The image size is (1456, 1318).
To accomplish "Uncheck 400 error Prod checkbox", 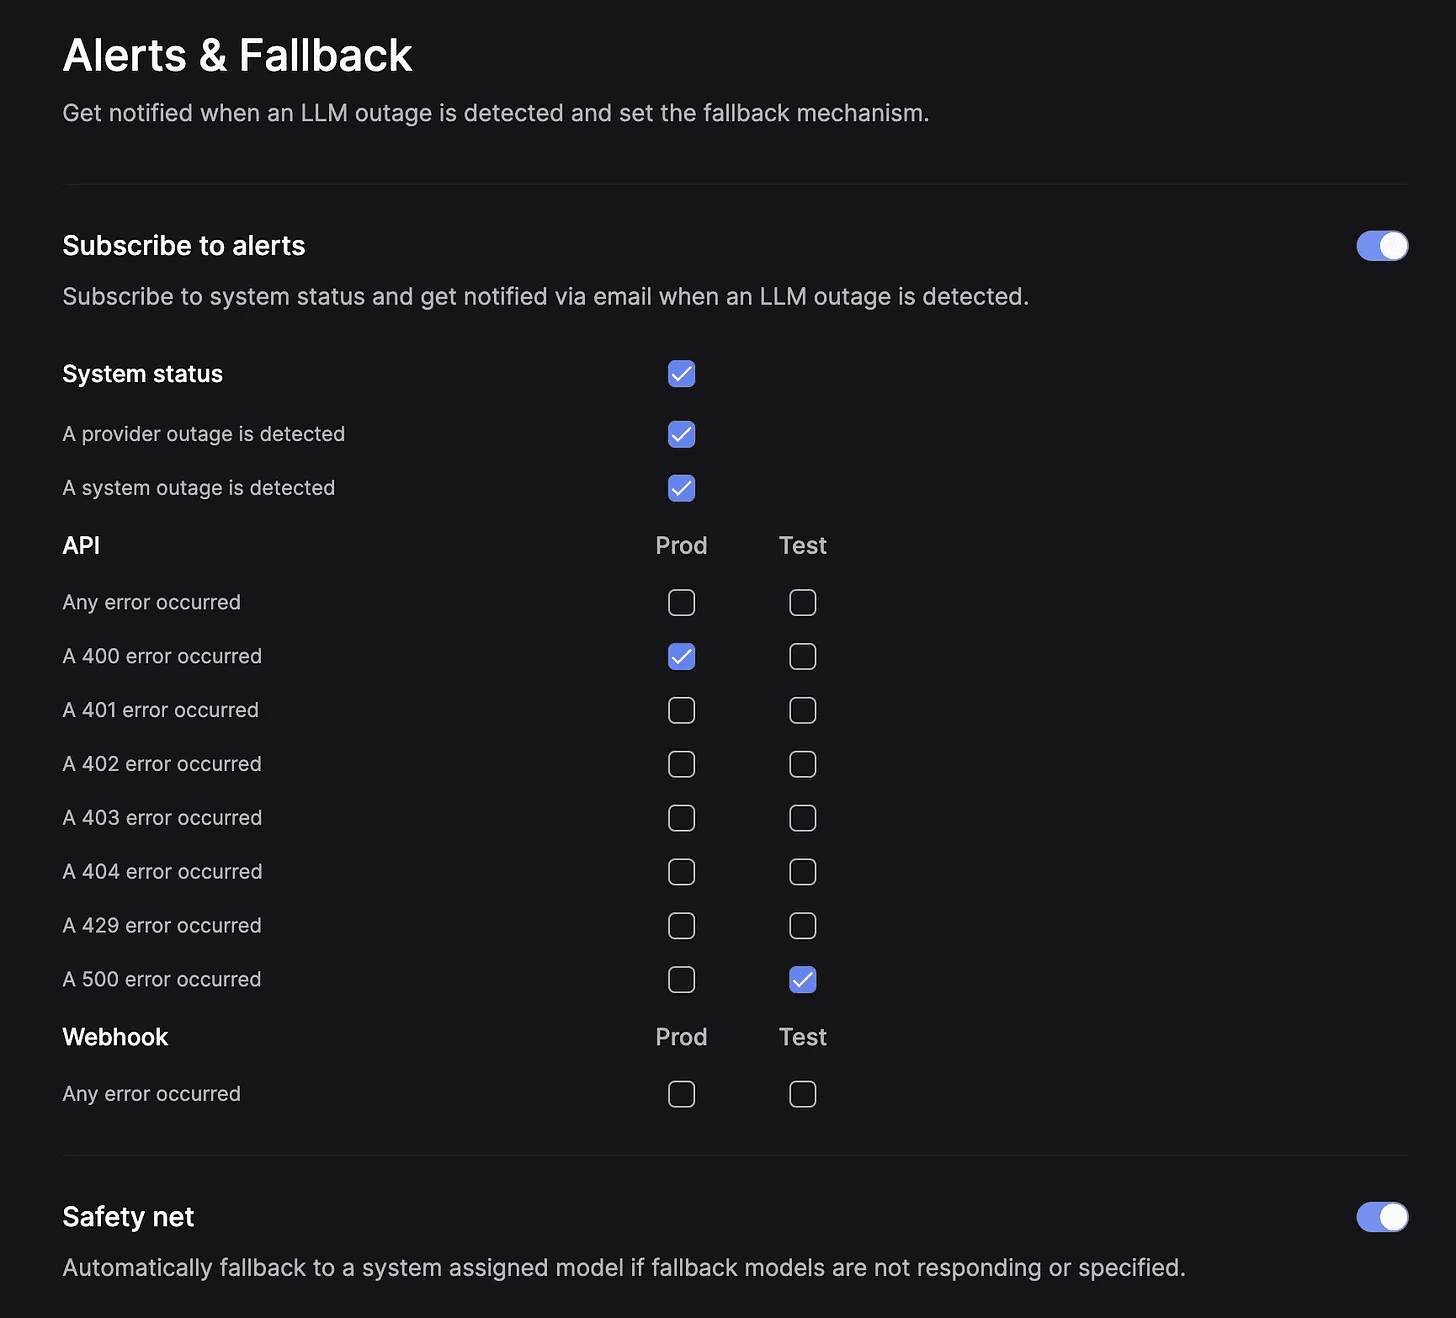I will coord(681,657).
